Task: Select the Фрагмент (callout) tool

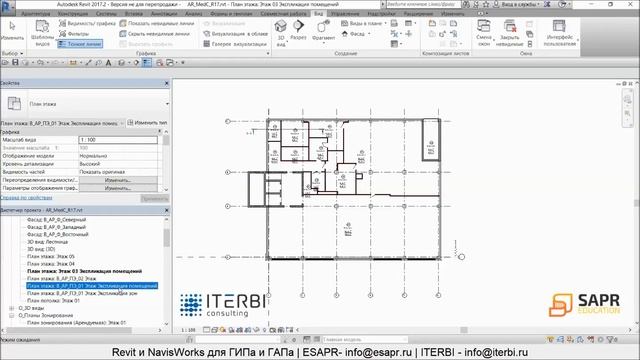Action: point(323,31)
